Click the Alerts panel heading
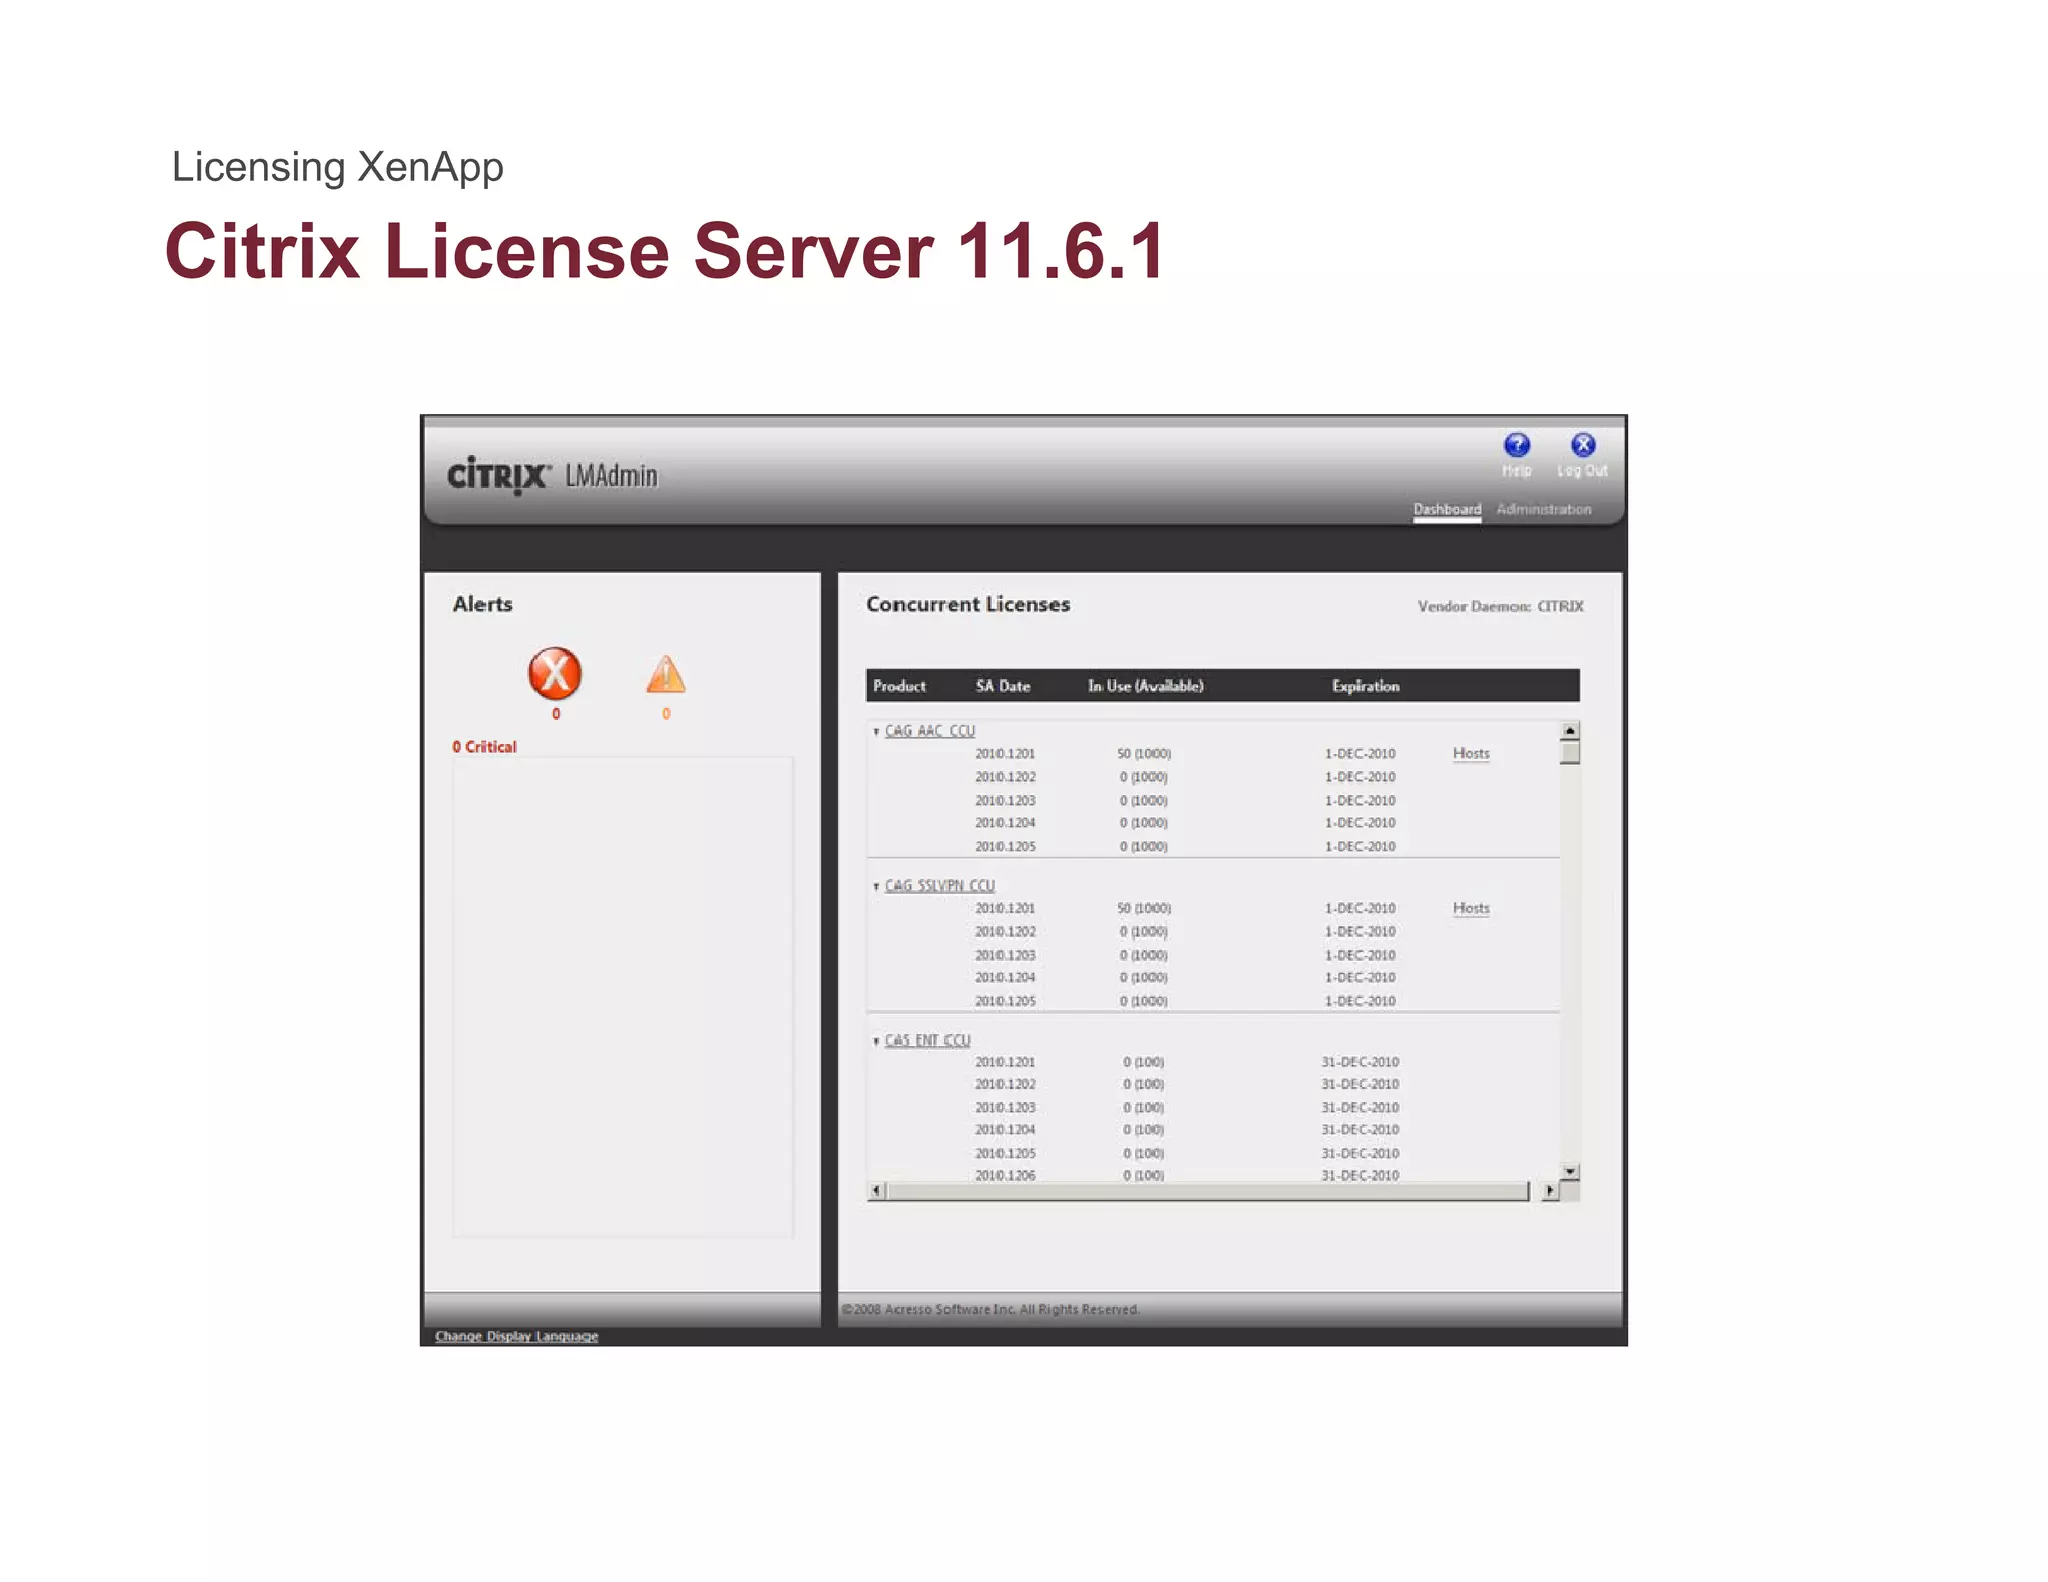The width and height of the screenshot is (2048, 1582). click(482, 604)
